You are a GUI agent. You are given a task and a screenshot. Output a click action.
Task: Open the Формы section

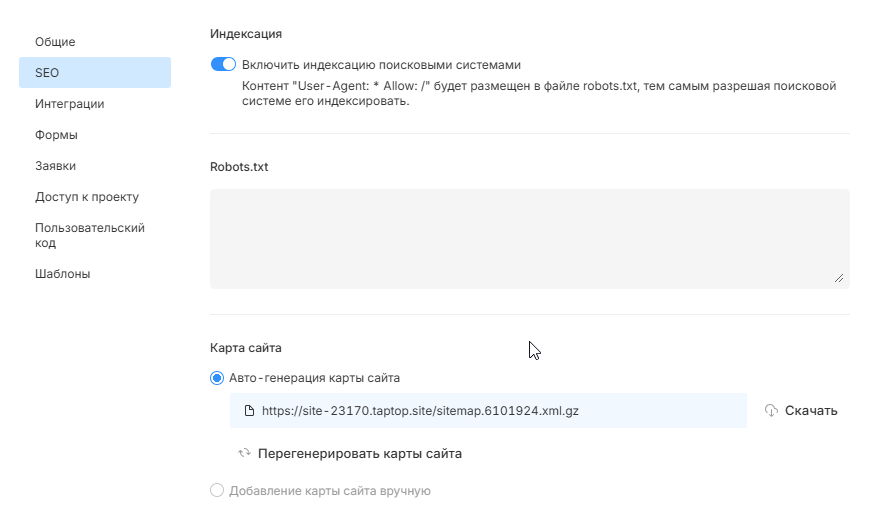tap(56, 135)
